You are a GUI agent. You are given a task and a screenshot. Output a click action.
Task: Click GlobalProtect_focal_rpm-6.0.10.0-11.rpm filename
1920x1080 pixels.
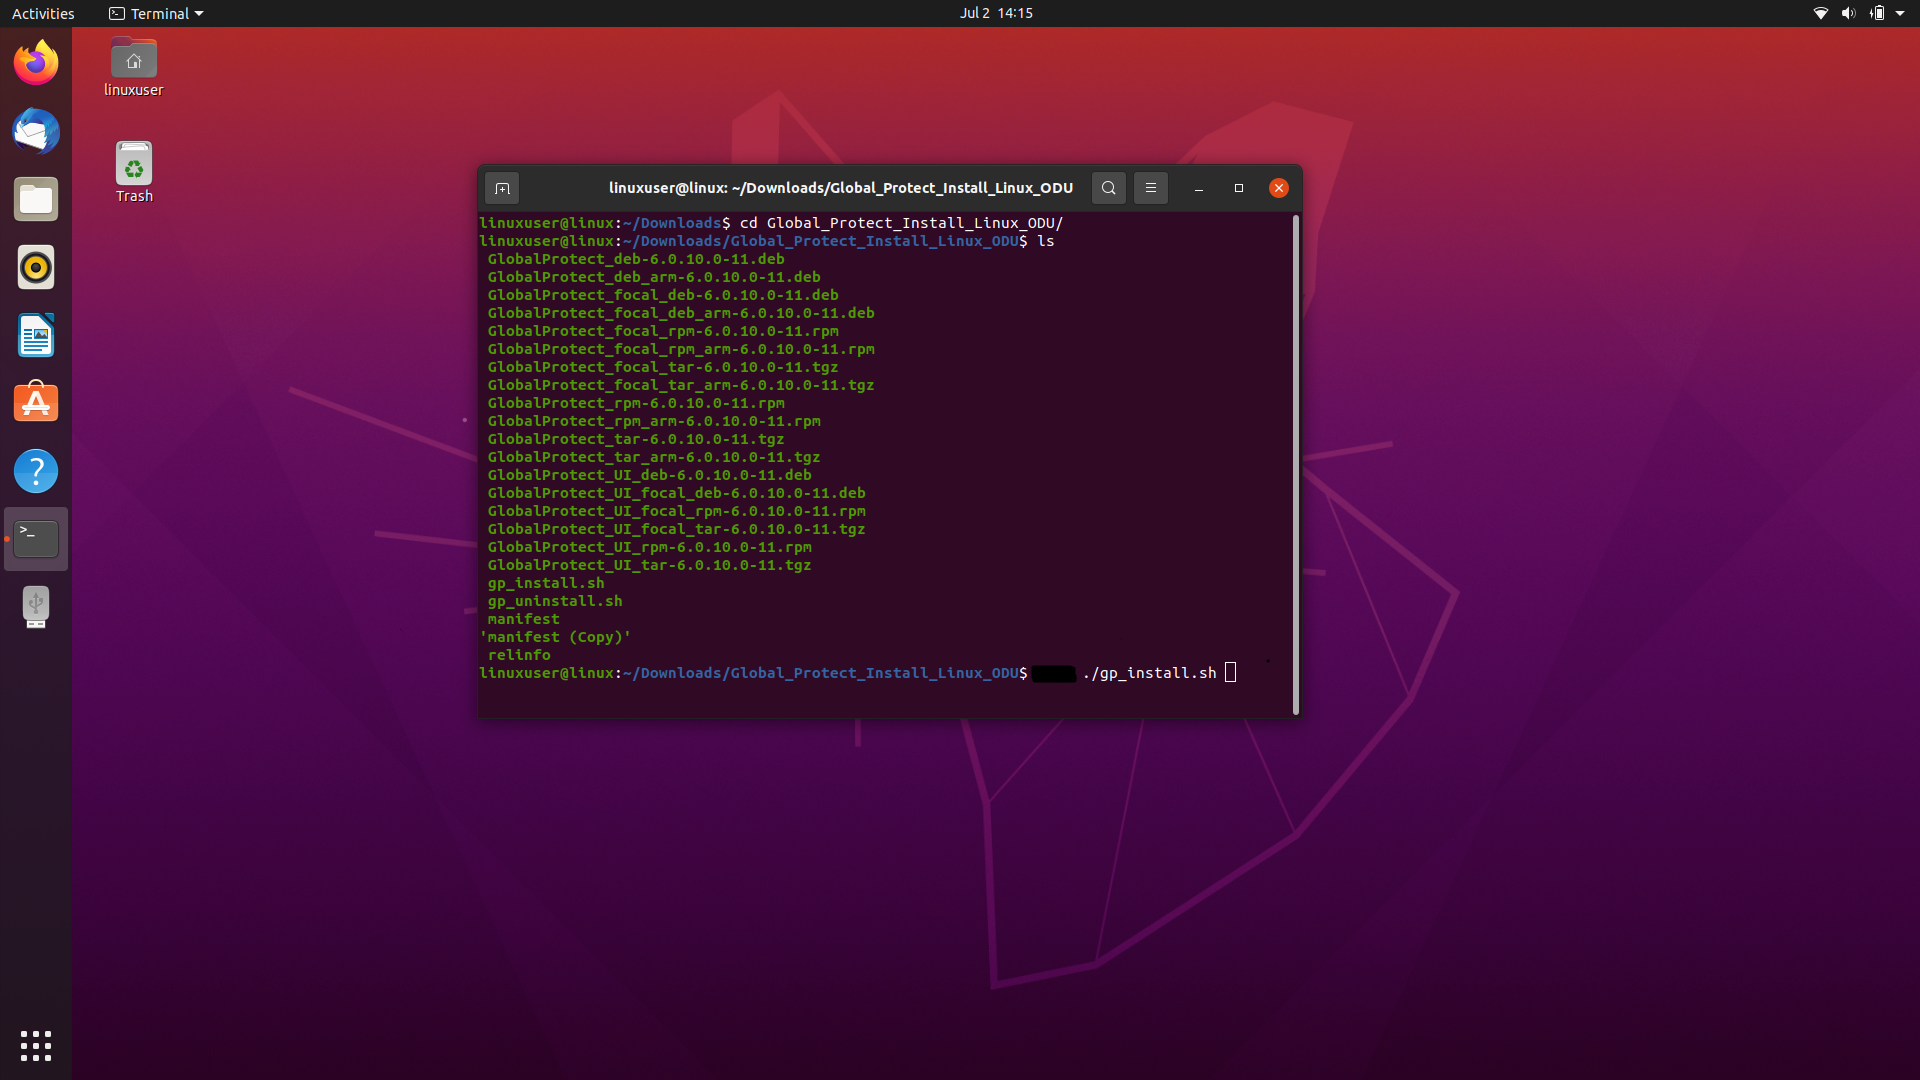pos(663,331)
